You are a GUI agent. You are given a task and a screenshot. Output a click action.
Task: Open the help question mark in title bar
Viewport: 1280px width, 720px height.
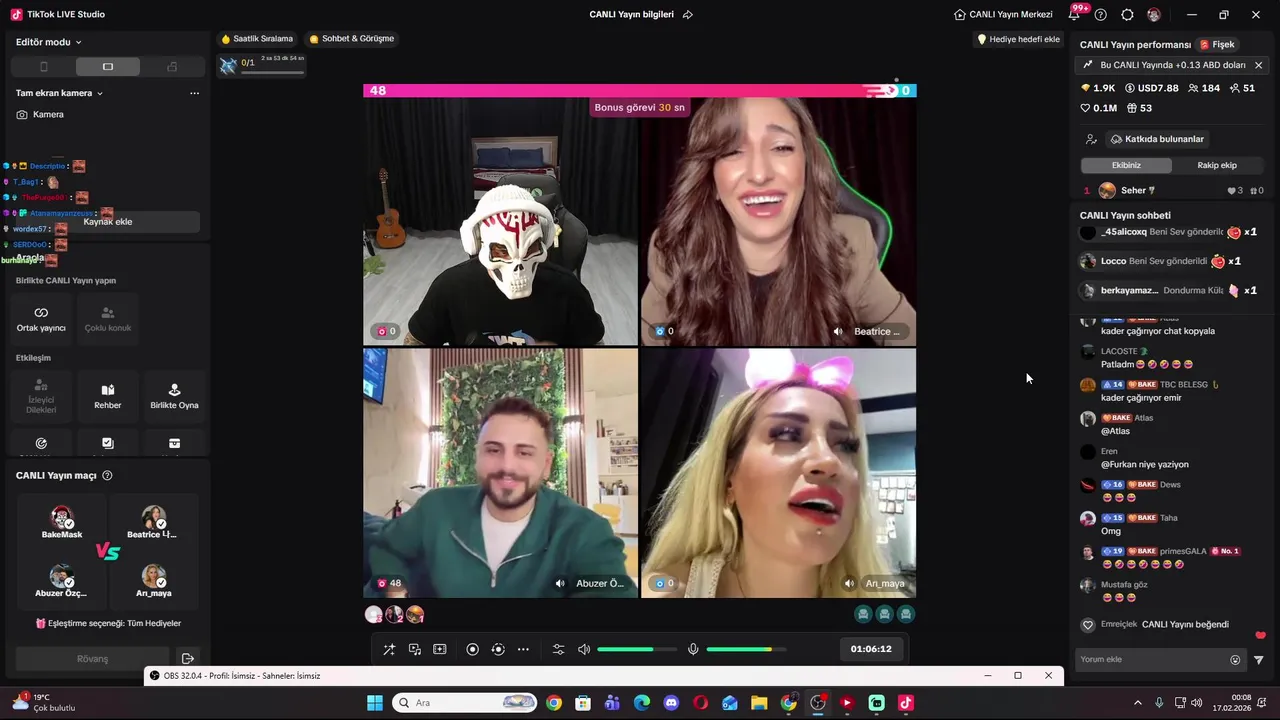pos(1101,15)
